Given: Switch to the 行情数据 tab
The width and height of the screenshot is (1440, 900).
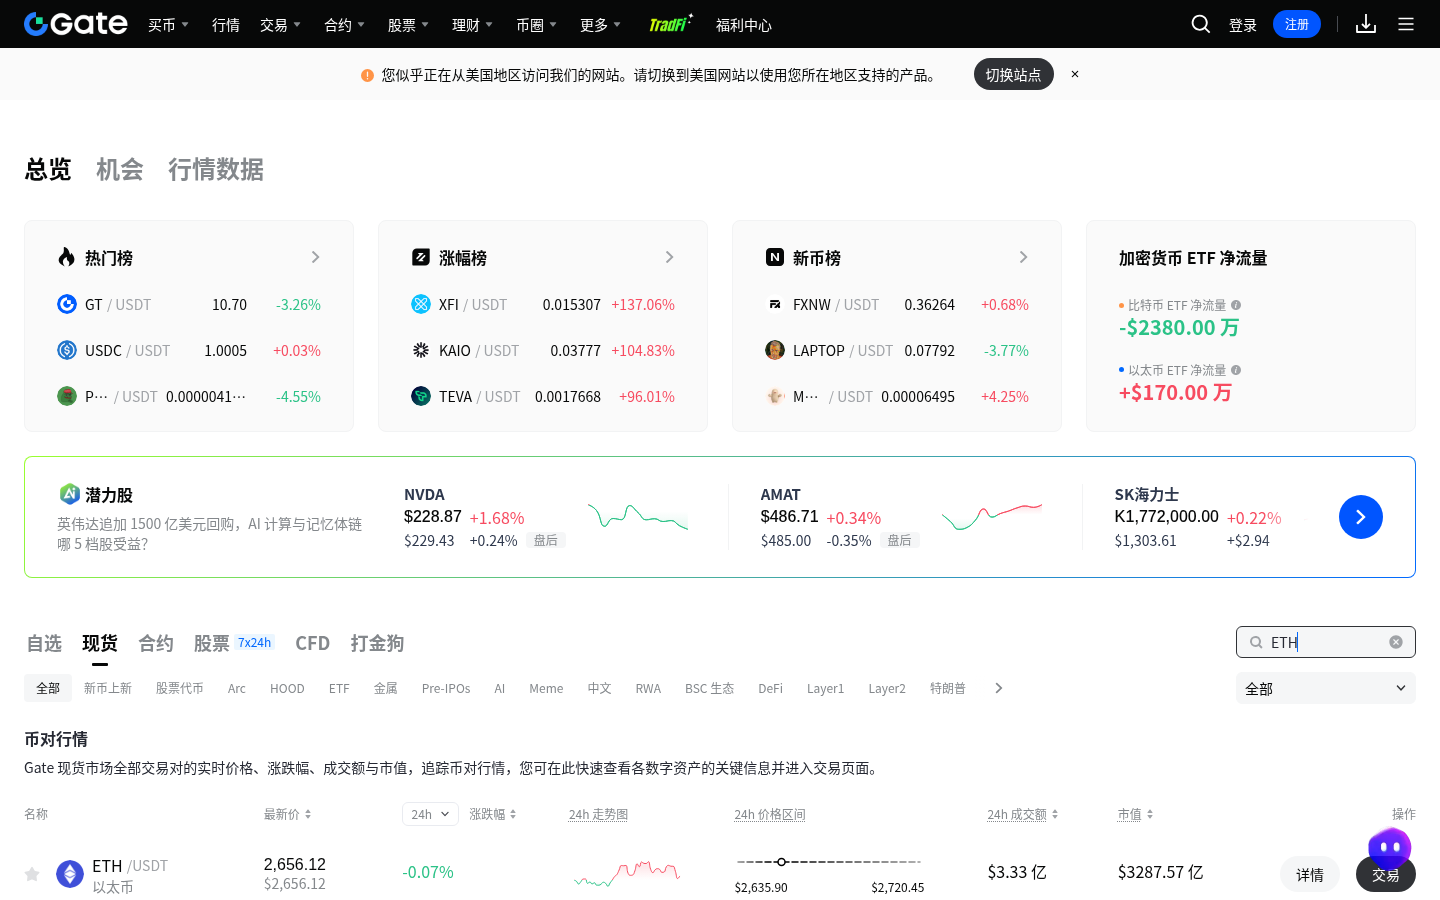Looking at the screenshot, I should [216, 169].
